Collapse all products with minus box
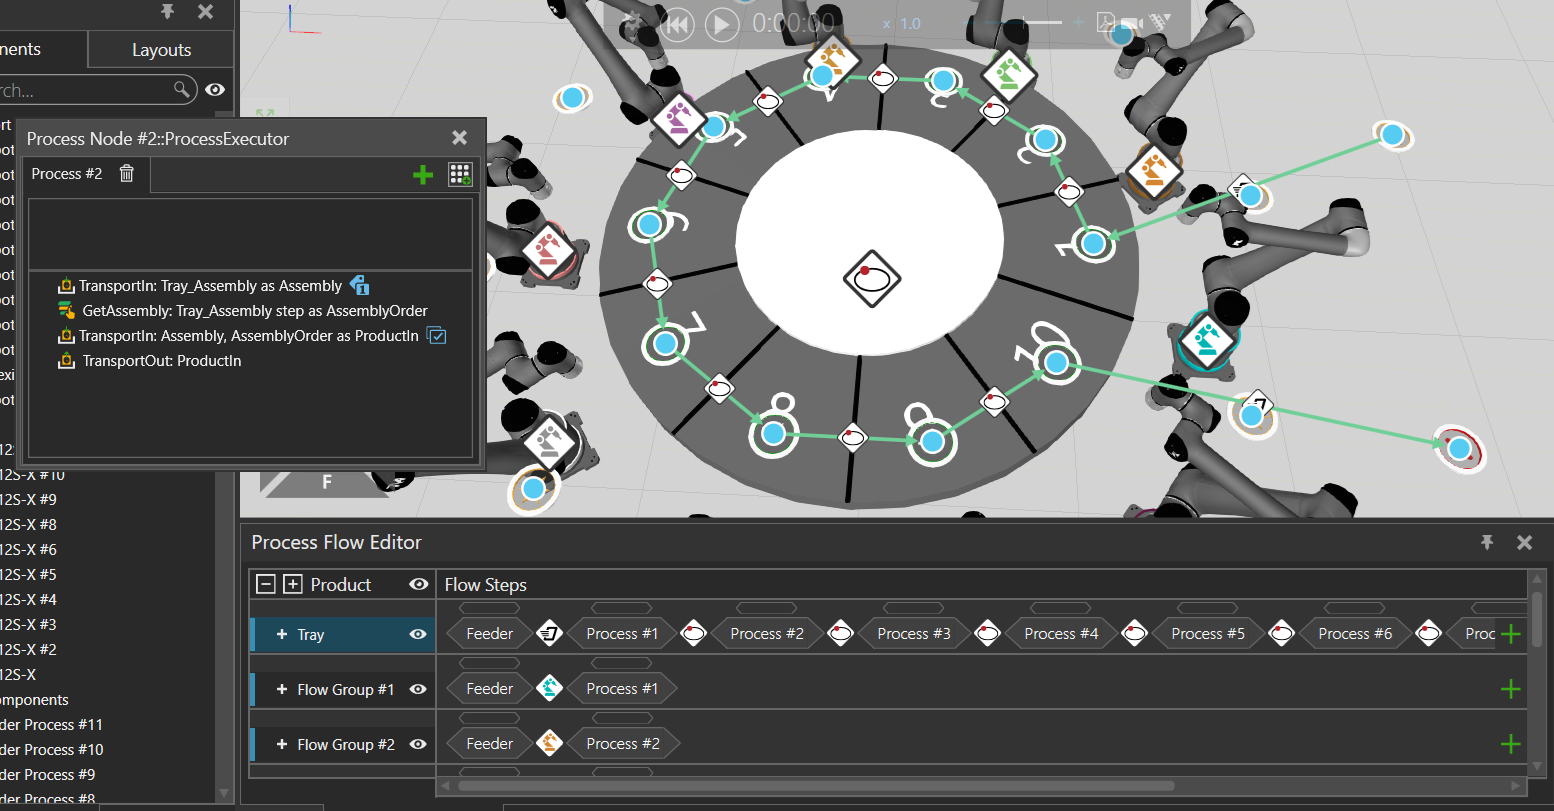The width and height of the screenshot is (1554, 811). [266, 584]
